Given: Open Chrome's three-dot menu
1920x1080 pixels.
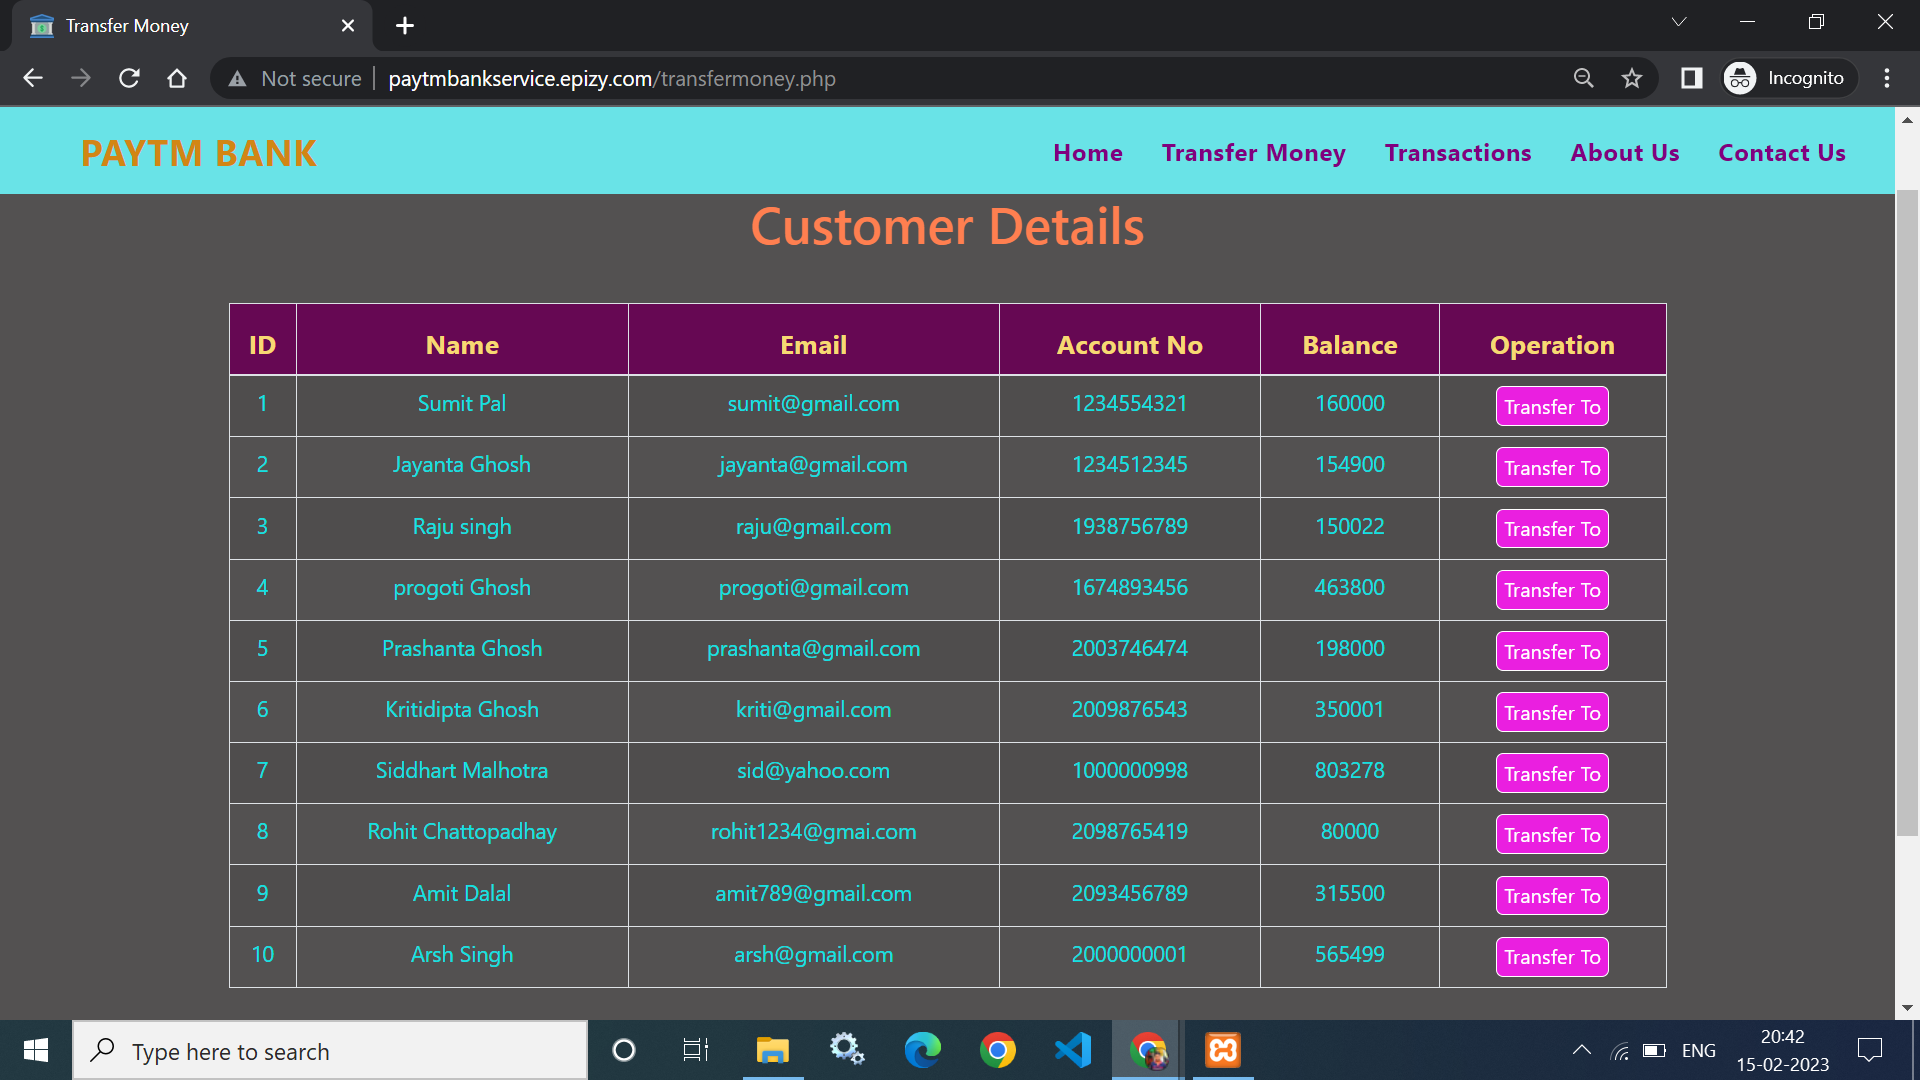Looking at the screenshot, I should click(1888, 78).
